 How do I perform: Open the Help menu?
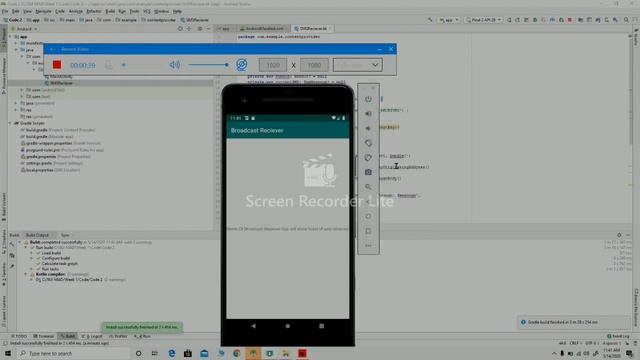point(177,11)
